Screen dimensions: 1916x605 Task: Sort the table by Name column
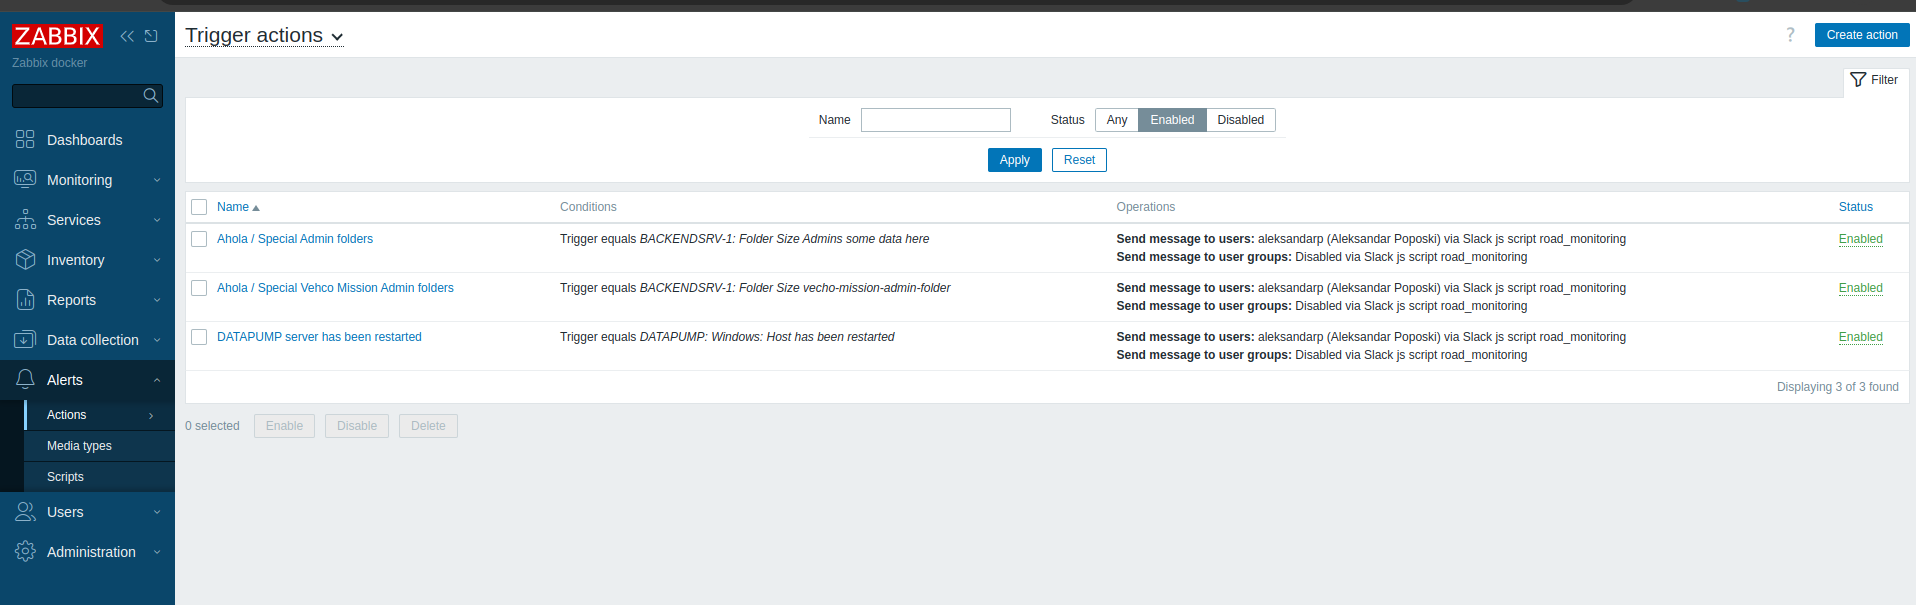pyautogui.click(x=238, y=207)
